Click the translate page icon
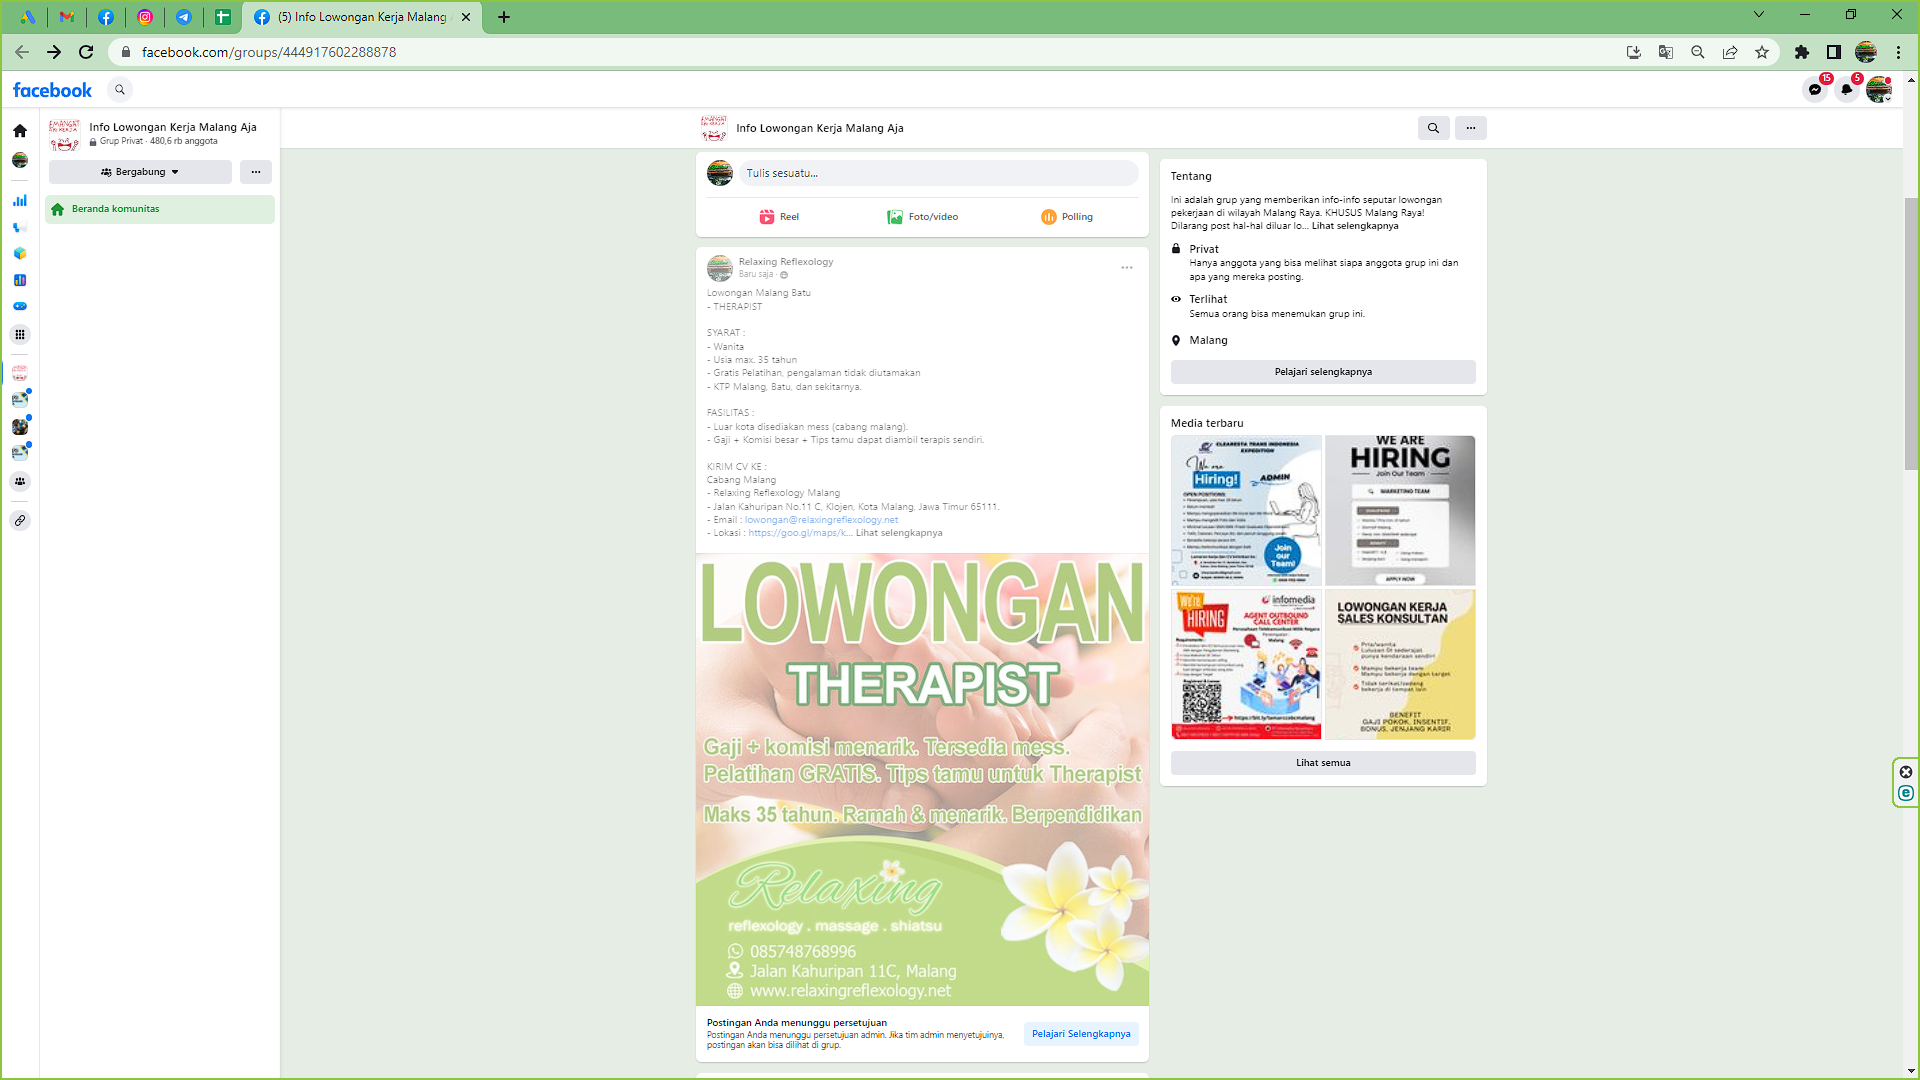Screen dimensions: 1920x1080 tap(1666, 52)
